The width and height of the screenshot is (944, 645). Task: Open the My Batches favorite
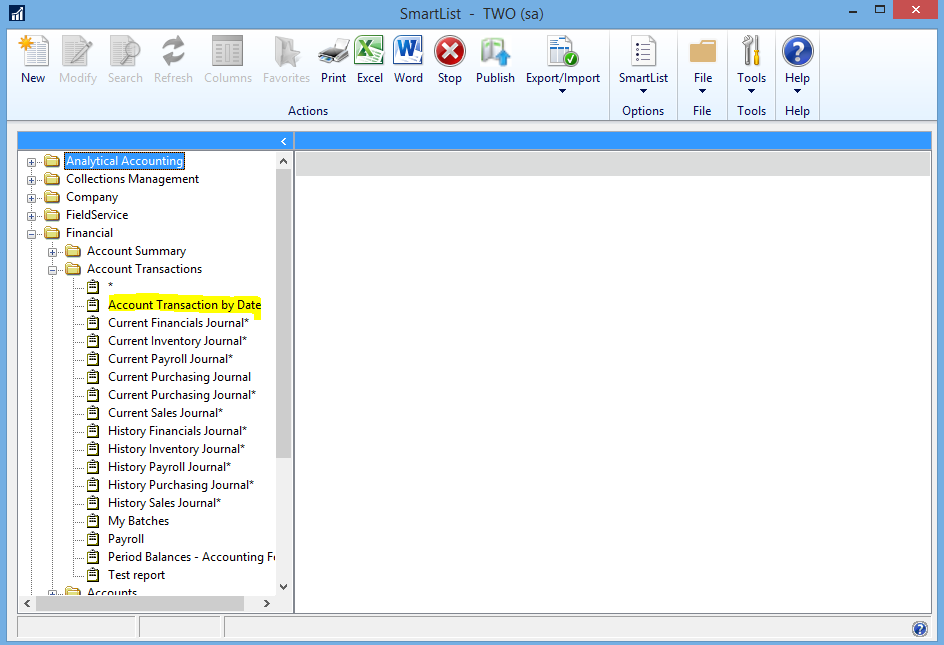pos(138,521)
